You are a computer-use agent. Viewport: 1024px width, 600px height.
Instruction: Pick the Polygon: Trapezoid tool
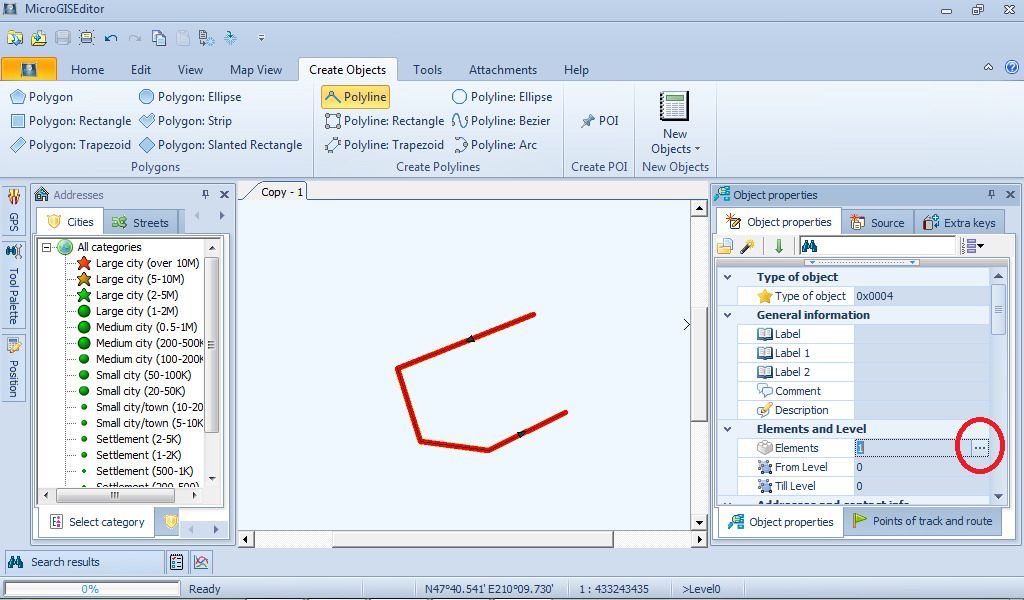pos(70,145)
